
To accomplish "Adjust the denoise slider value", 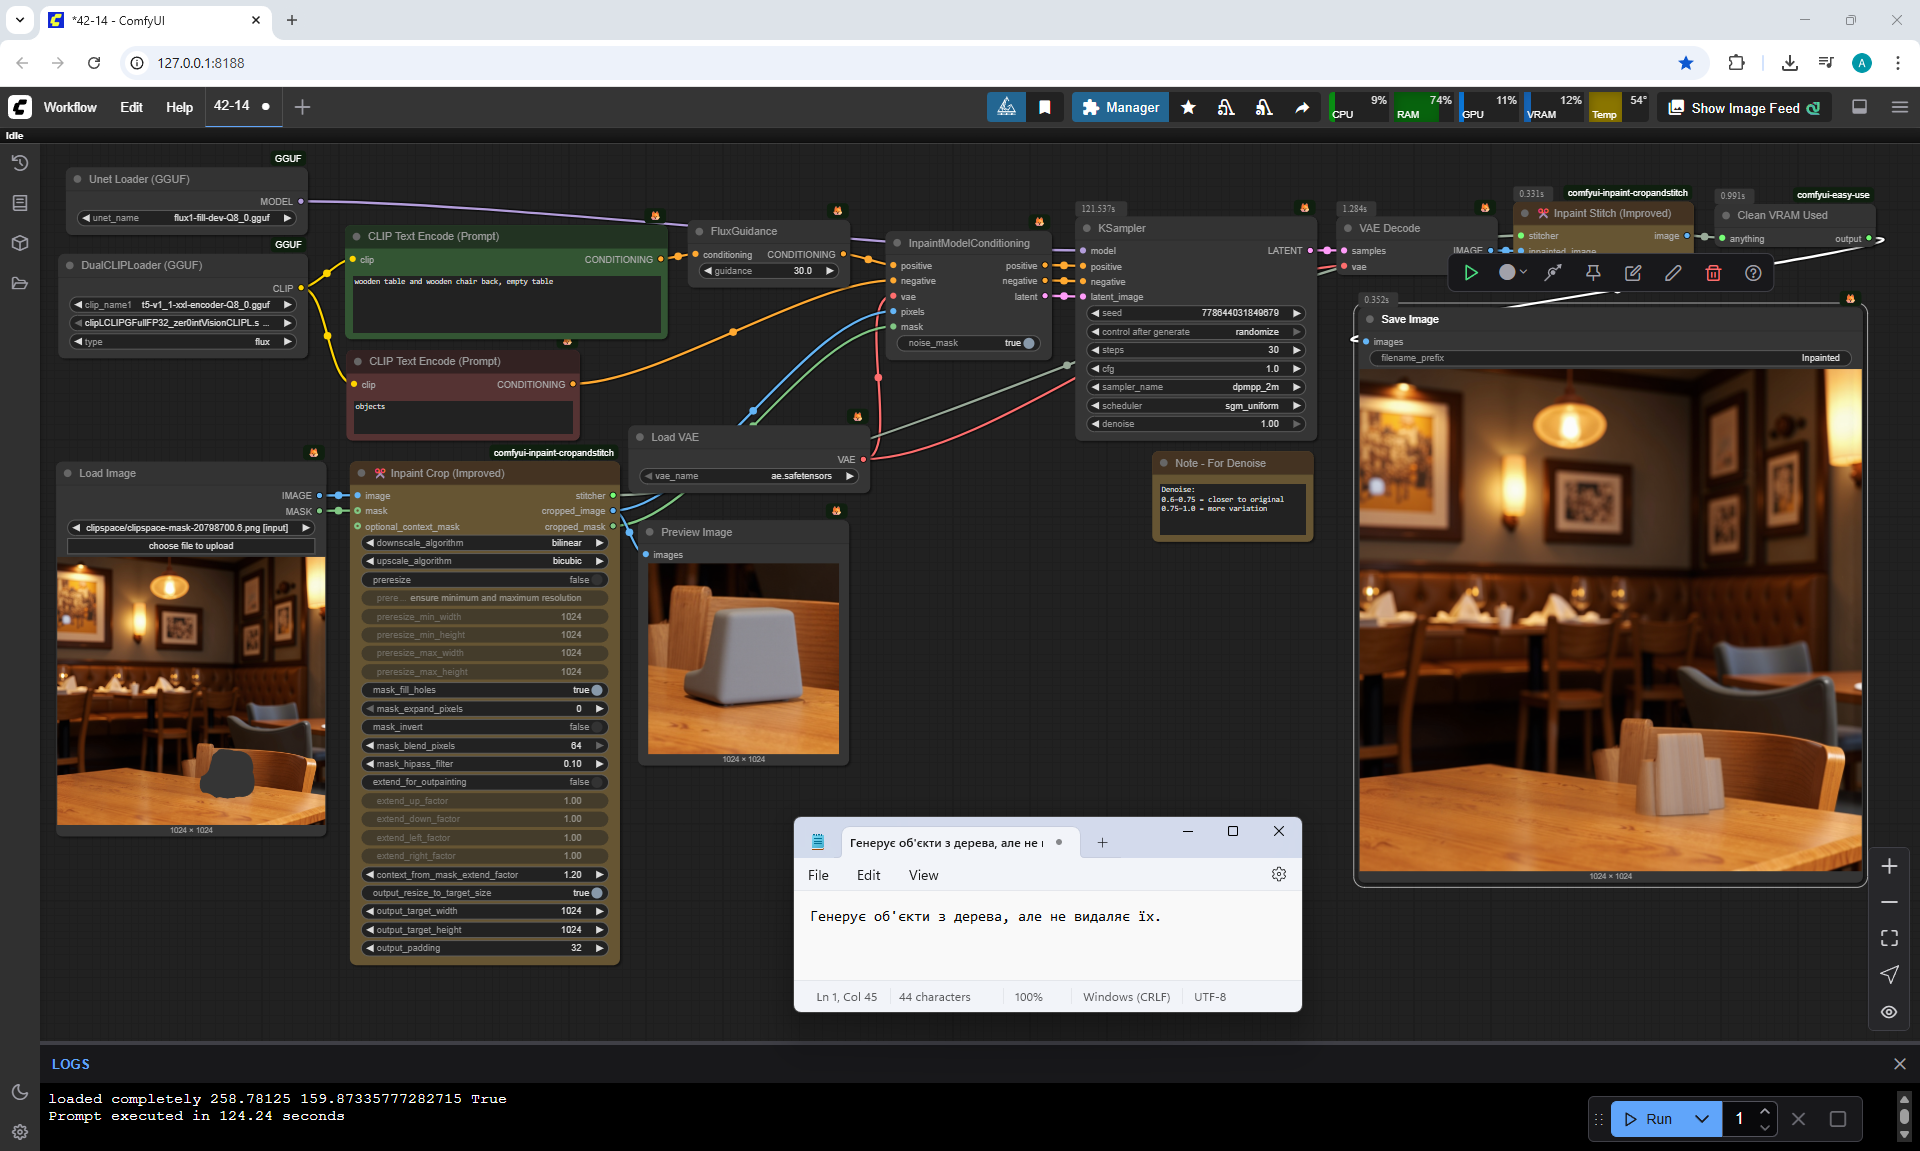I will pyautogui.click(x=1196, y=424).
